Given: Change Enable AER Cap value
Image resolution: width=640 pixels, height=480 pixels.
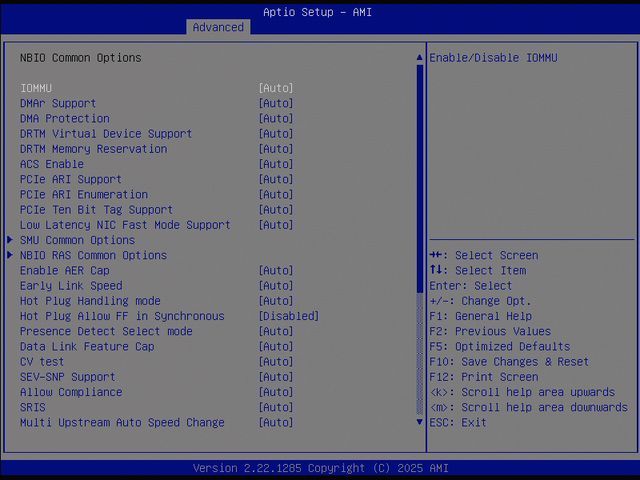Looking at the screenshot, I should [276, 270].
